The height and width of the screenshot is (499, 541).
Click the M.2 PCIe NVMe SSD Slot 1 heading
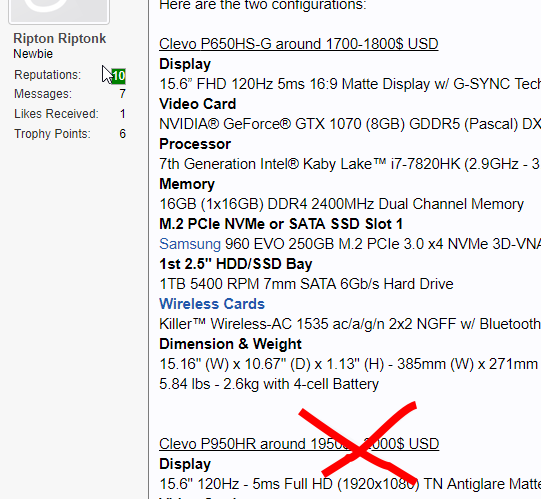click(281, 224)
